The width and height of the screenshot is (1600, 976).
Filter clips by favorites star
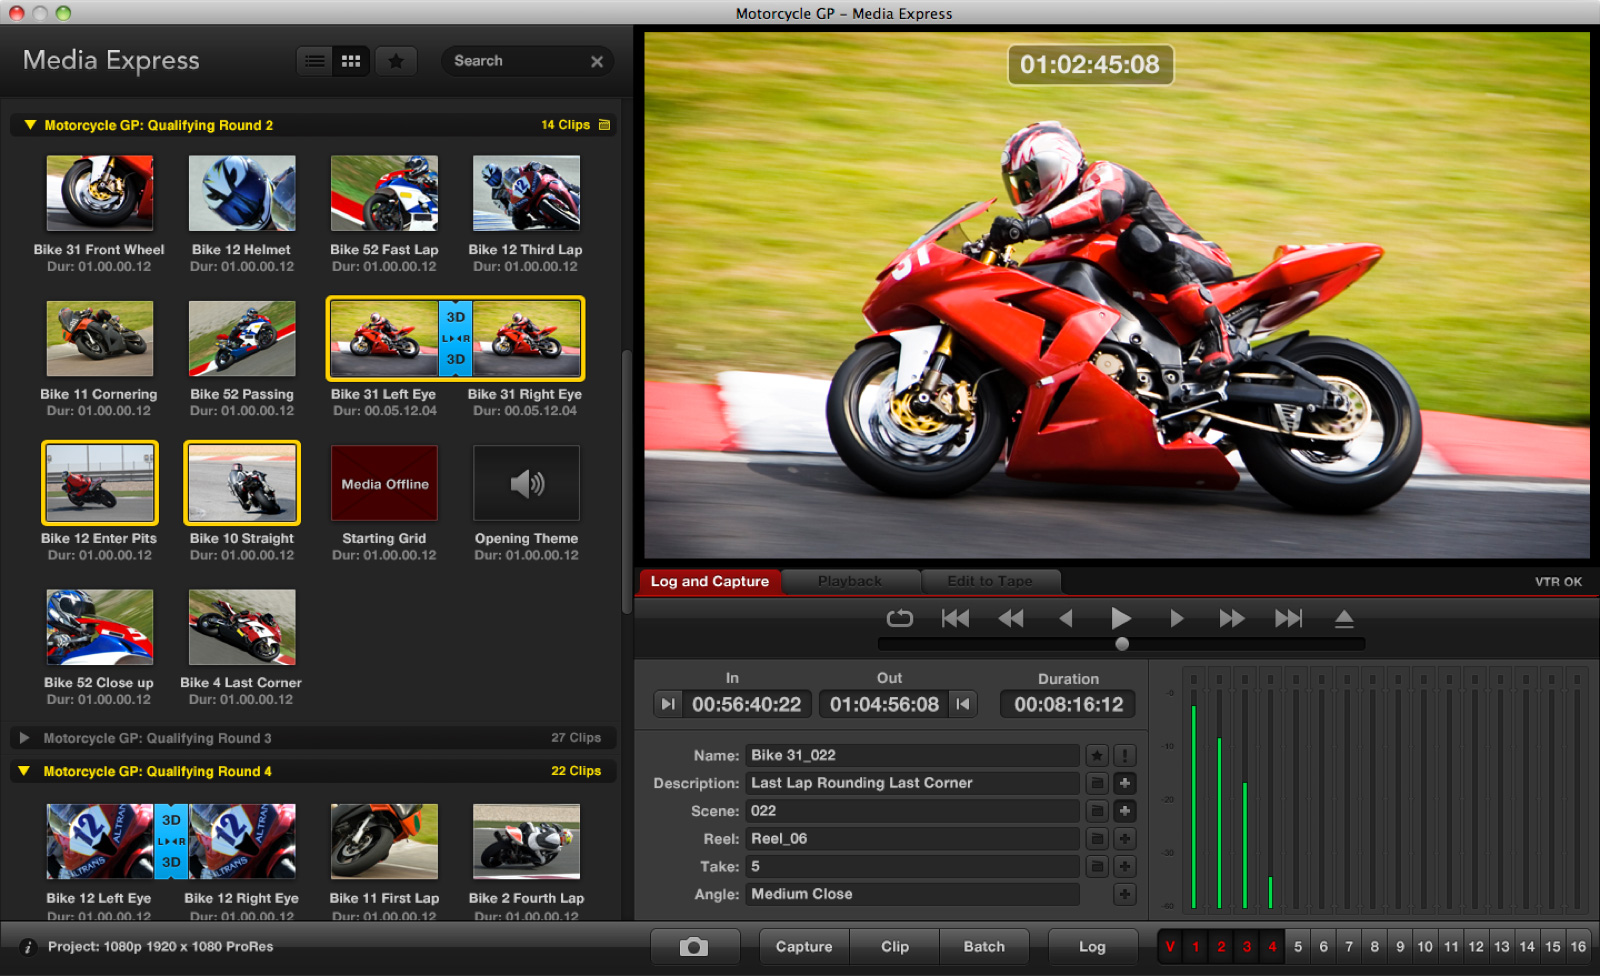(396, 60)
